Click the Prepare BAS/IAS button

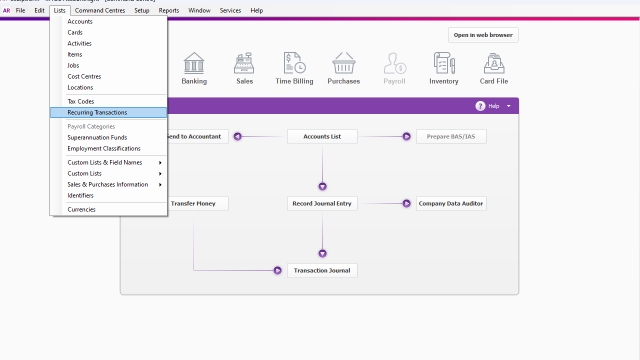tap(451, 136)
